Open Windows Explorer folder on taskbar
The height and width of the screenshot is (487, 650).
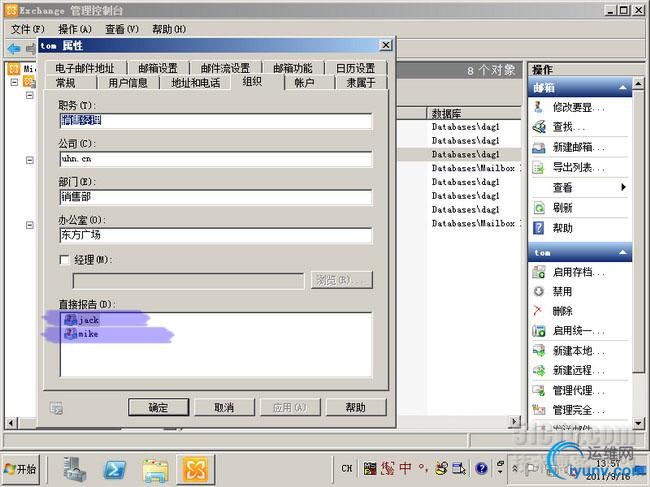click(x=155, y=470)
